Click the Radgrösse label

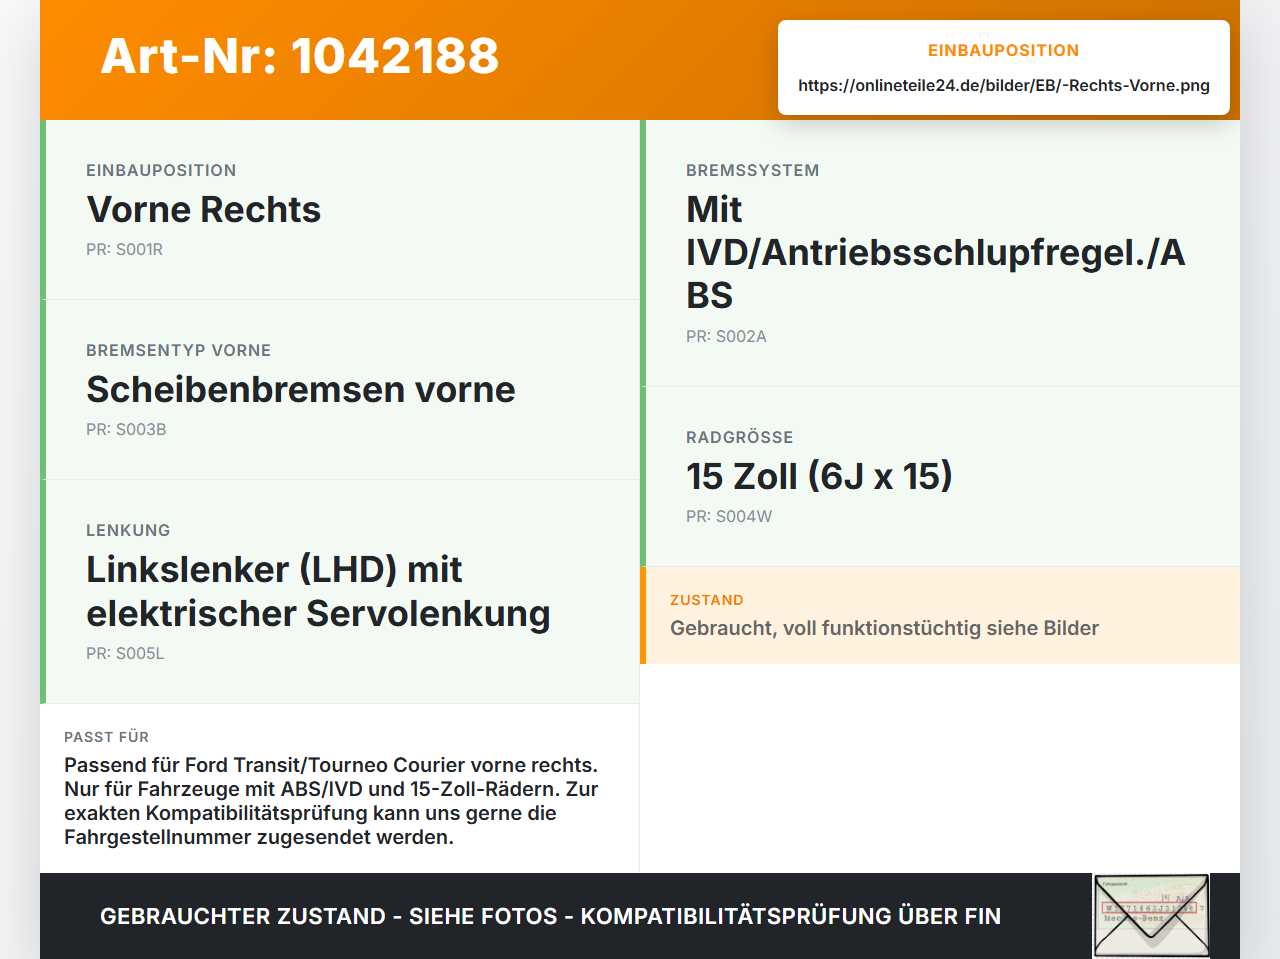(x=739, y=438)
